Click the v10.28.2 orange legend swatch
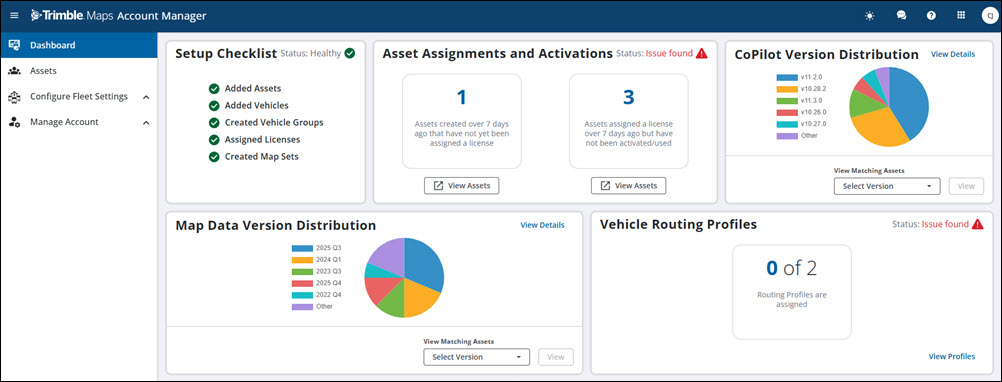This screenshot has width=1002, height=382. pyautogui.click(x=786, y=89)
